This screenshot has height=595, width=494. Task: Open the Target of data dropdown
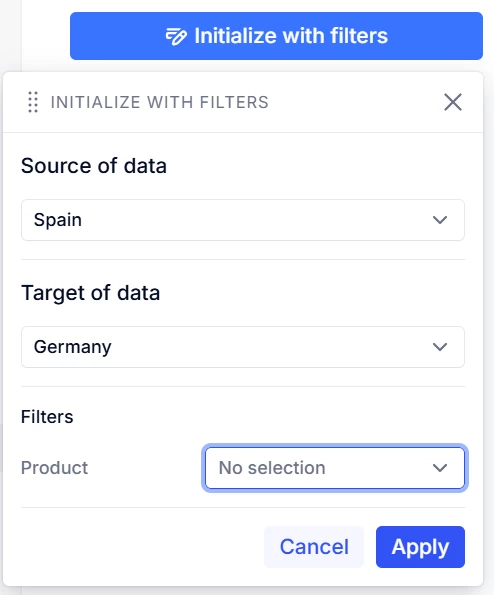pos(243,347)
